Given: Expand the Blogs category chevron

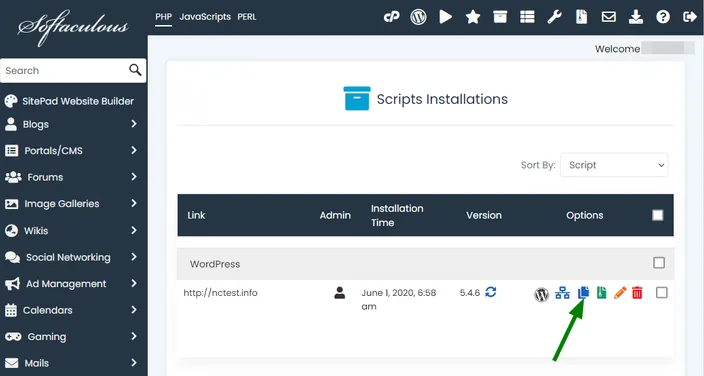Looking at the screenshot, I should pyautogui.click(x=134, y=124).
